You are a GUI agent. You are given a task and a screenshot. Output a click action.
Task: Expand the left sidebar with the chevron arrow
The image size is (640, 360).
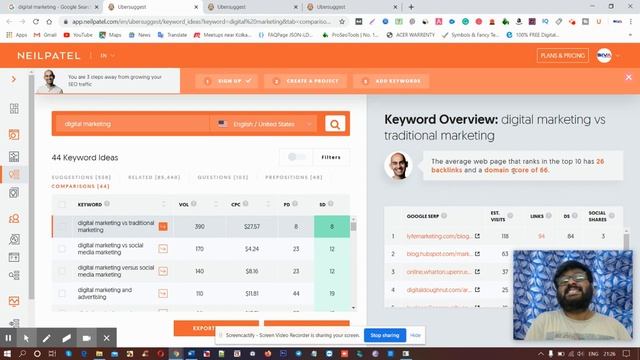click(13, 79)
